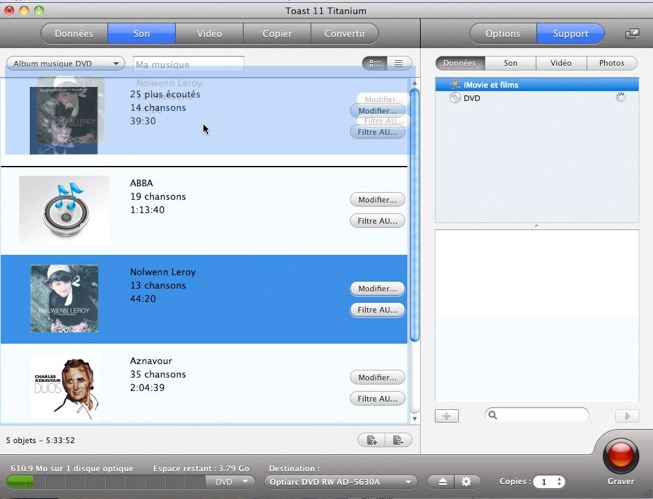Click the Ma musique disc name field
Screen dimensions: 653x499
188,64
